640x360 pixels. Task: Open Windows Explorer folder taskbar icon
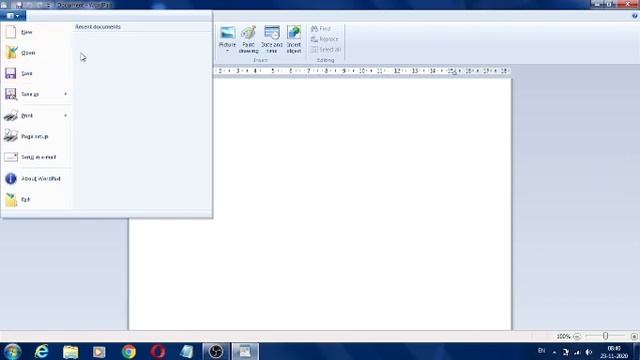pyautogui.click(x=71, y=351)
